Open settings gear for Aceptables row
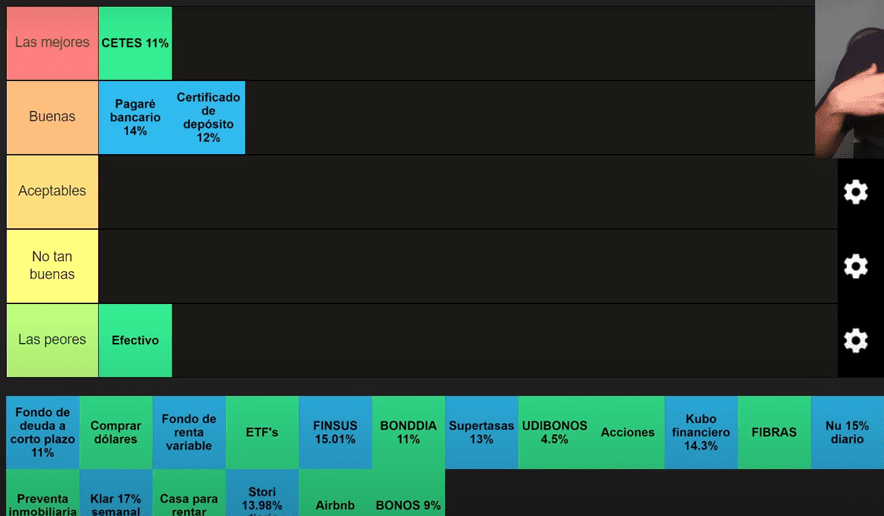Screen dimensions: 884x516 click(855, 192)
